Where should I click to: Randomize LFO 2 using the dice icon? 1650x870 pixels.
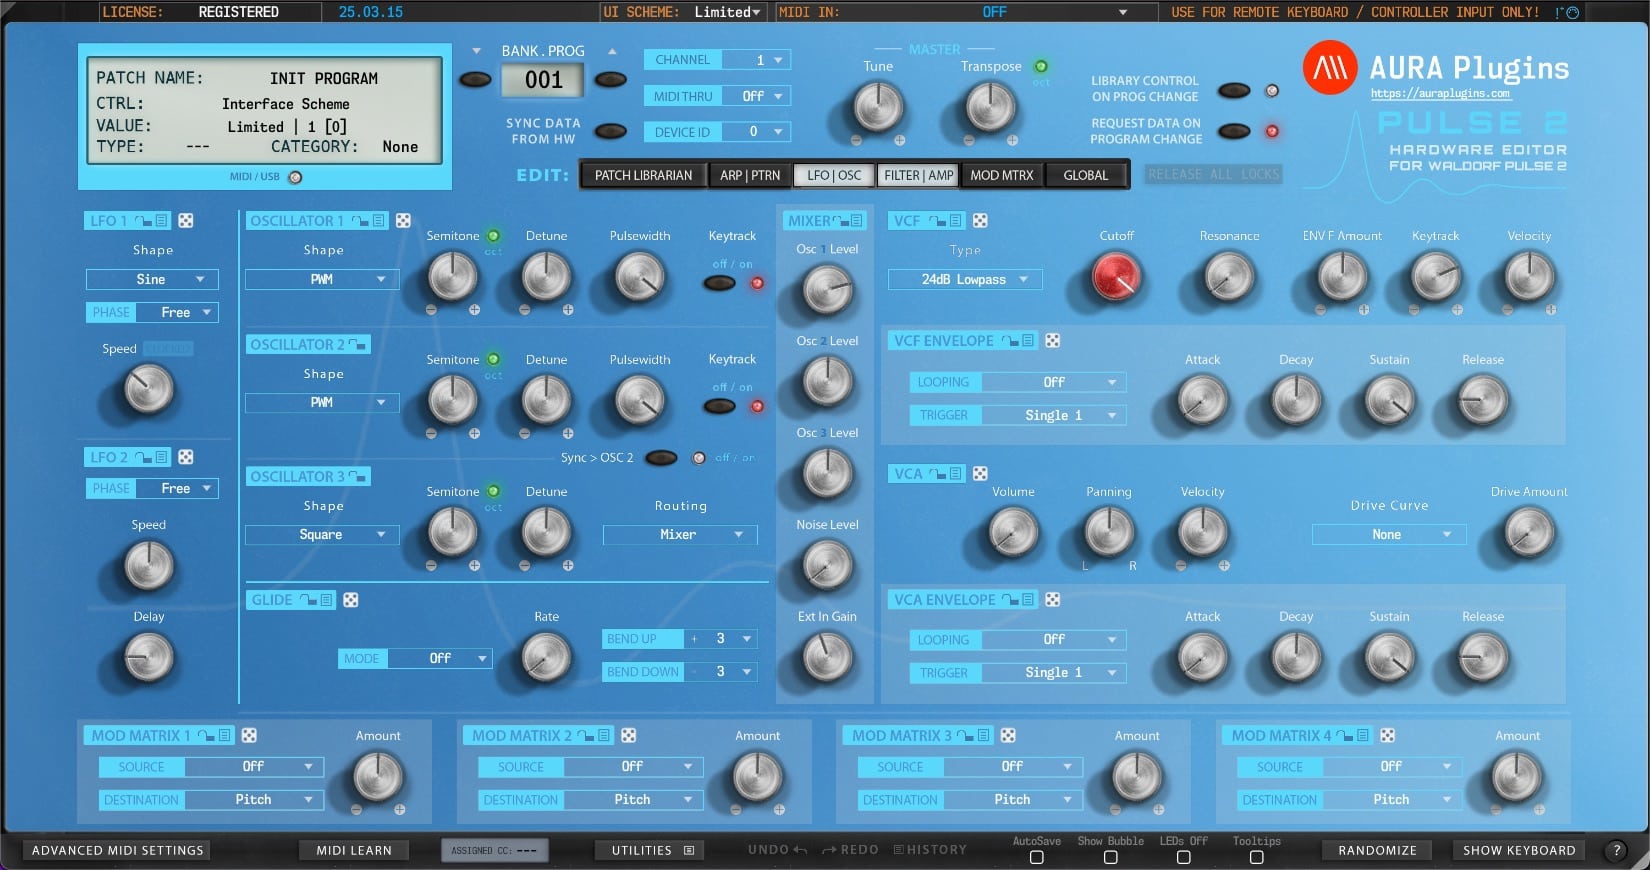coord(186,457)
